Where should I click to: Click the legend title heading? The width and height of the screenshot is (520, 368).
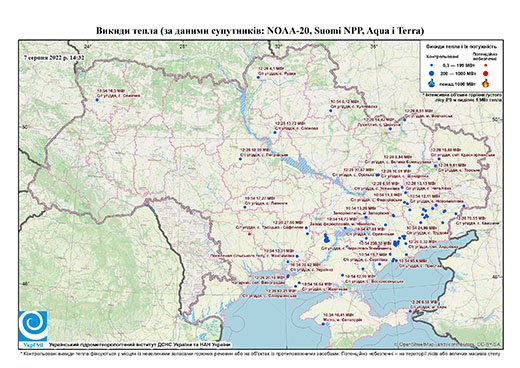coord(462,47)
